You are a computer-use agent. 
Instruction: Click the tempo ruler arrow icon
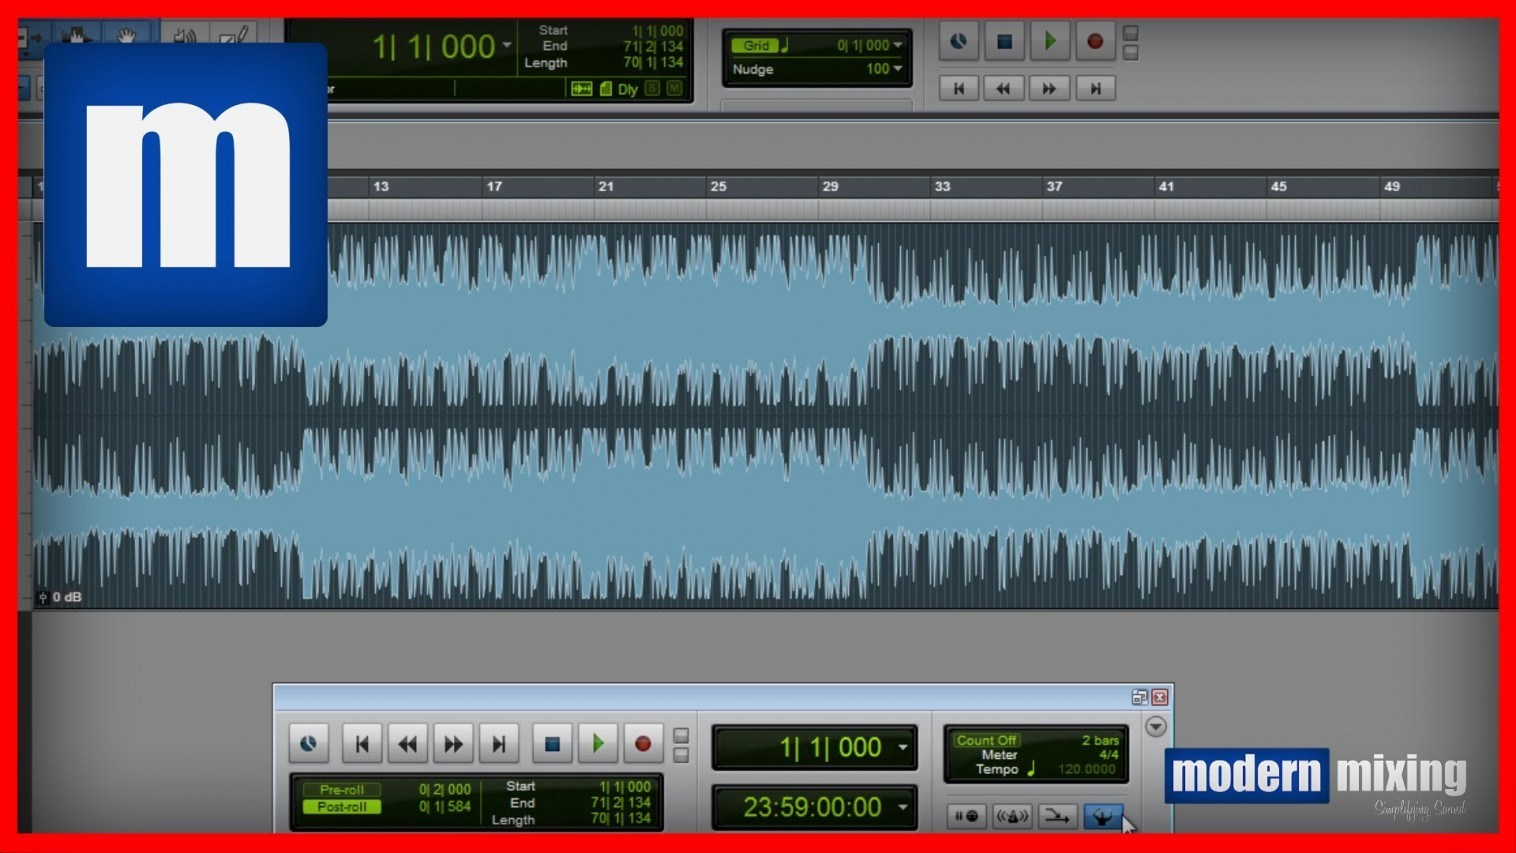pyautogui.click(x=1030, y=769)
